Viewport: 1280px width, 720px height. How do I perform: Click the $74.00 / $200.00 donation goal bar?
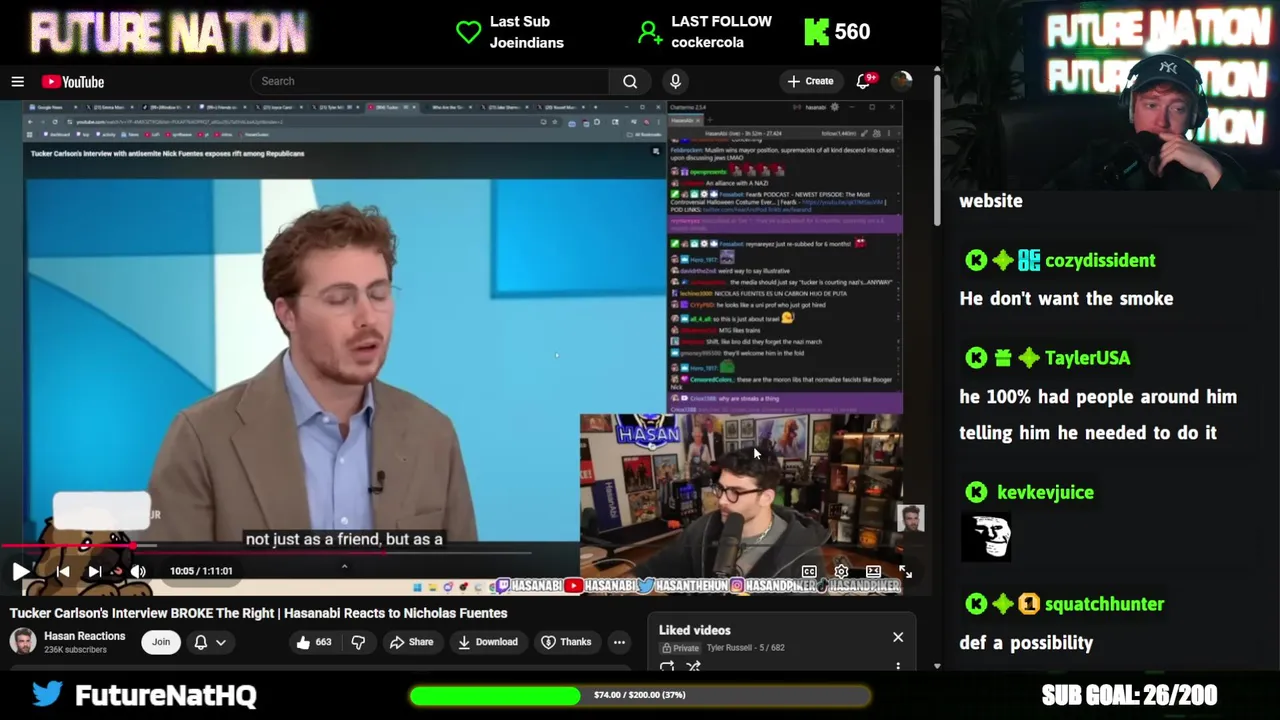tap(640, 695)
